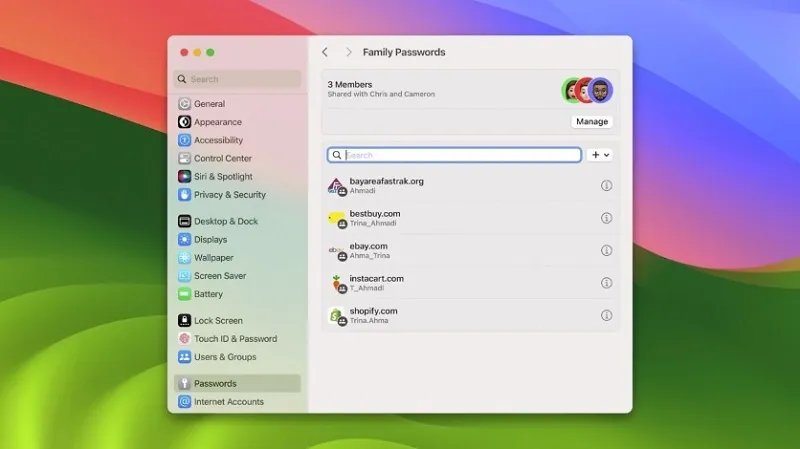Click the family member avatars
800x449 pixels.
[x=587, y=90]
